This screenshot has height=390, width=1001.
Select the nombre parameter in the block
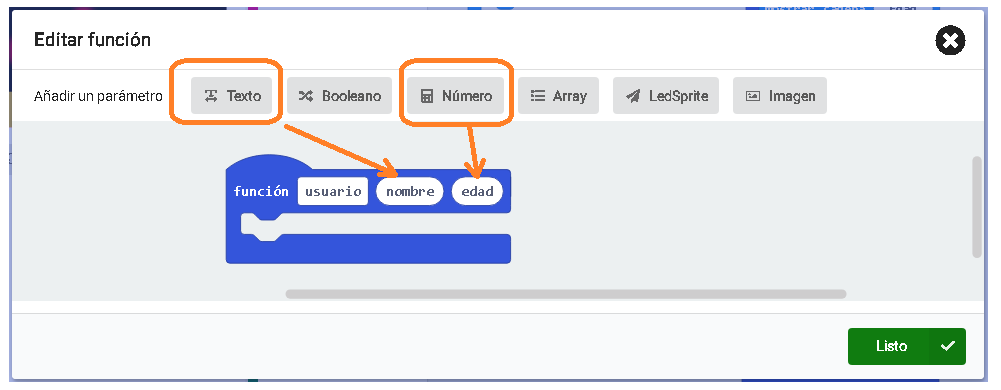pos(409,191)
